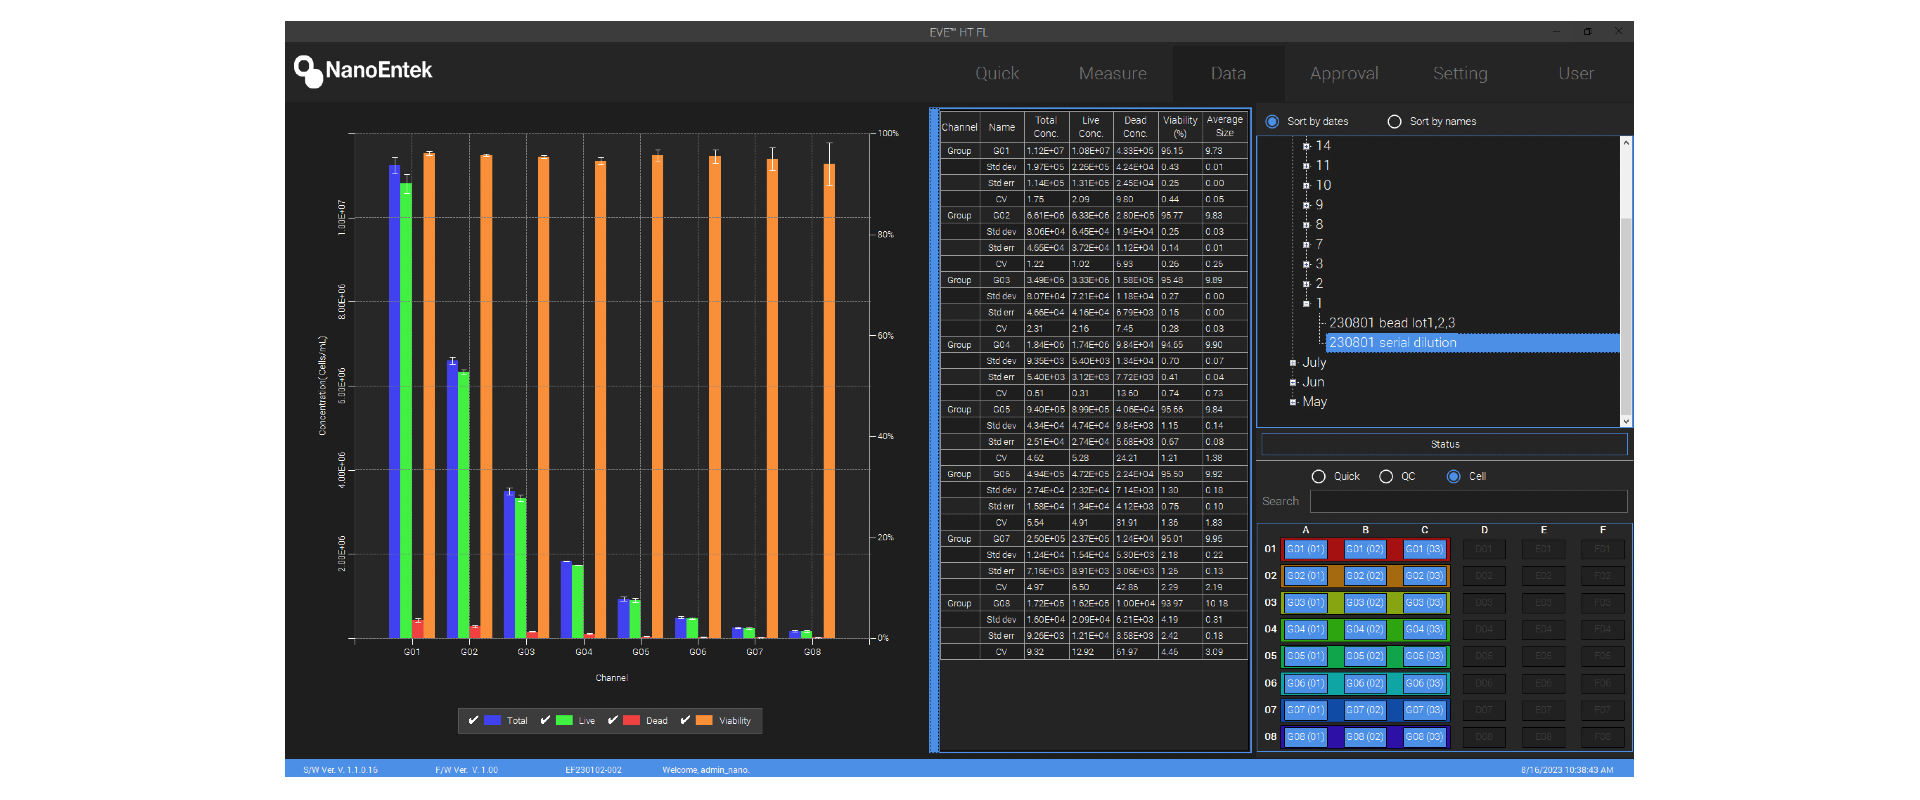Viewport: 1920px width, 800px height.
Task: Select well G06 (01) in the plate
Action: point(1305,683)
